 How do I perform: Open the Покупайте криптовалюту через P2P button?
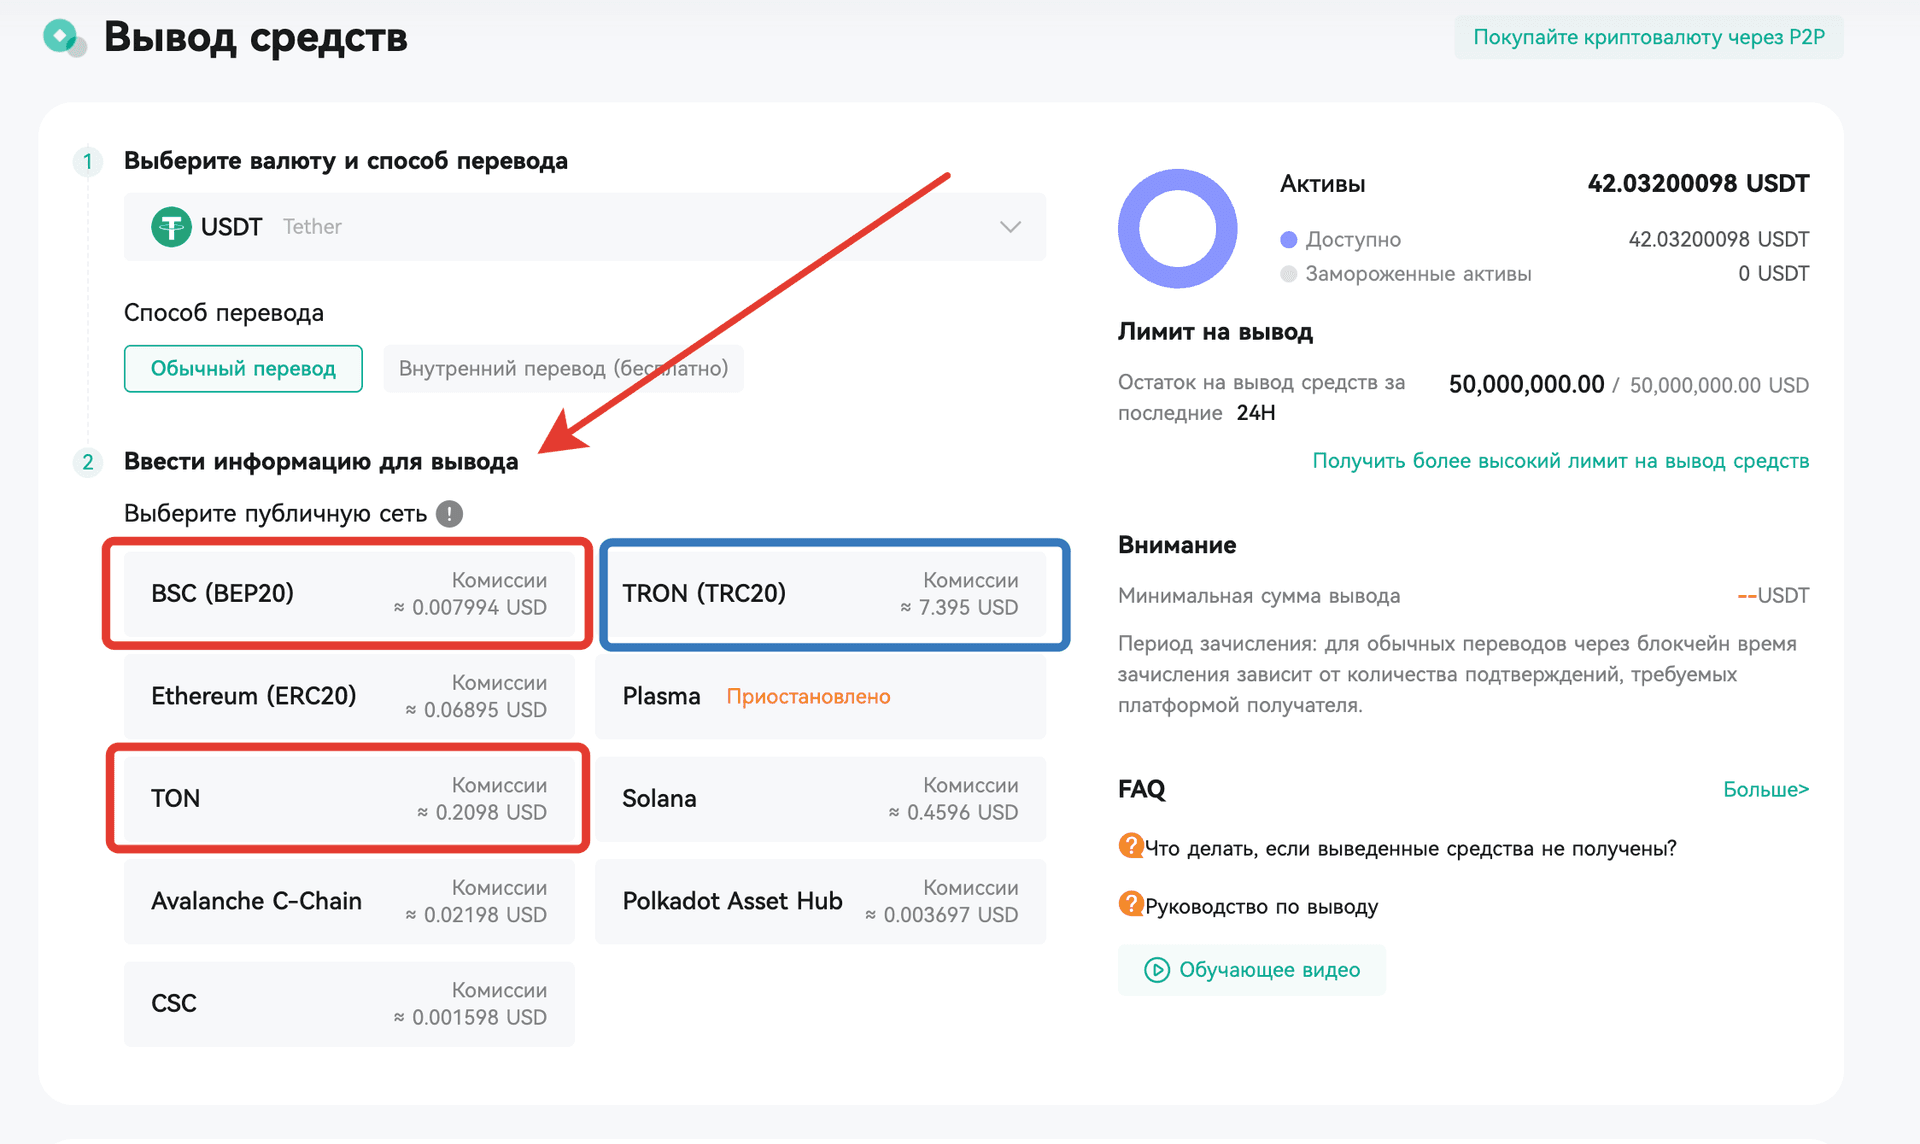(x=1649, y=37)
